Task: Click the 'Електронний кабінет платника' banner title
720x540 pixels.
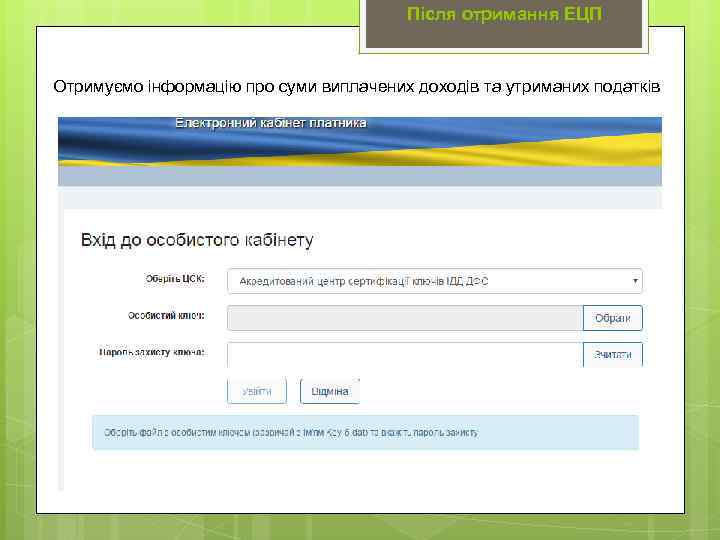Action: click(x=271, y=123)
